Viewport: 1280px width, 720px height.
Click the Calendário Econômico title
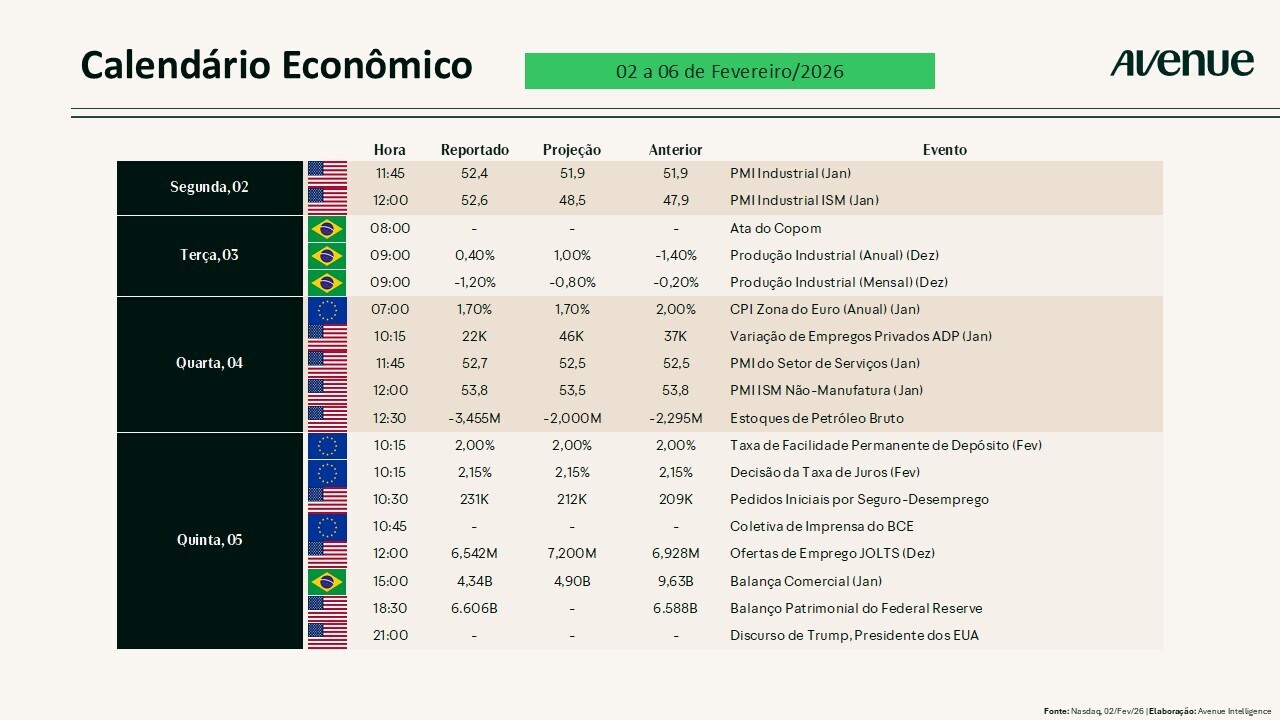pos(276,65)
